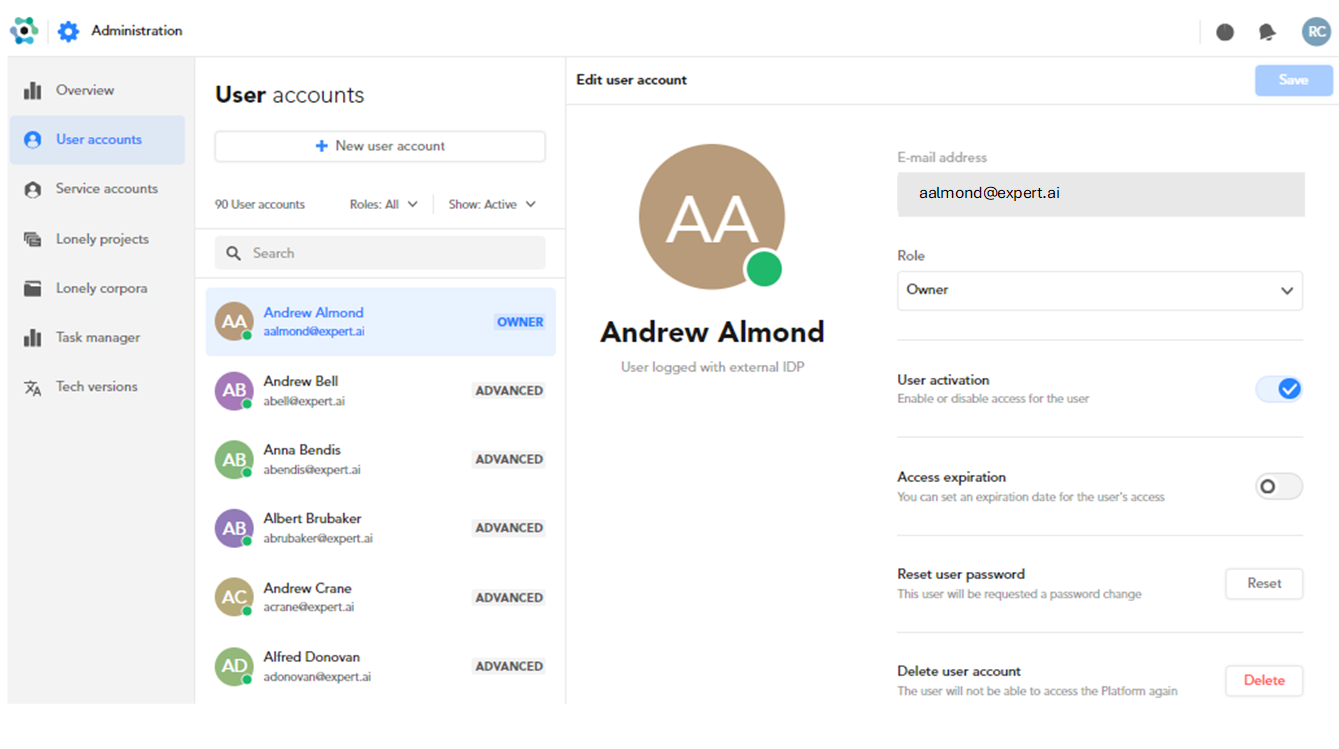Disable the User activation toggle
Image resolution: width=1339 pixels, height=749 pixels.
[x=1279, y=389]
